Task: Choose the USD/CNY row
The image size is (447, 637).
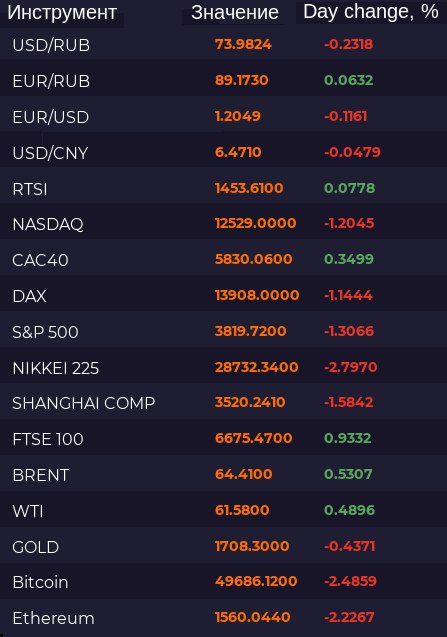Action: pos(224,153)
